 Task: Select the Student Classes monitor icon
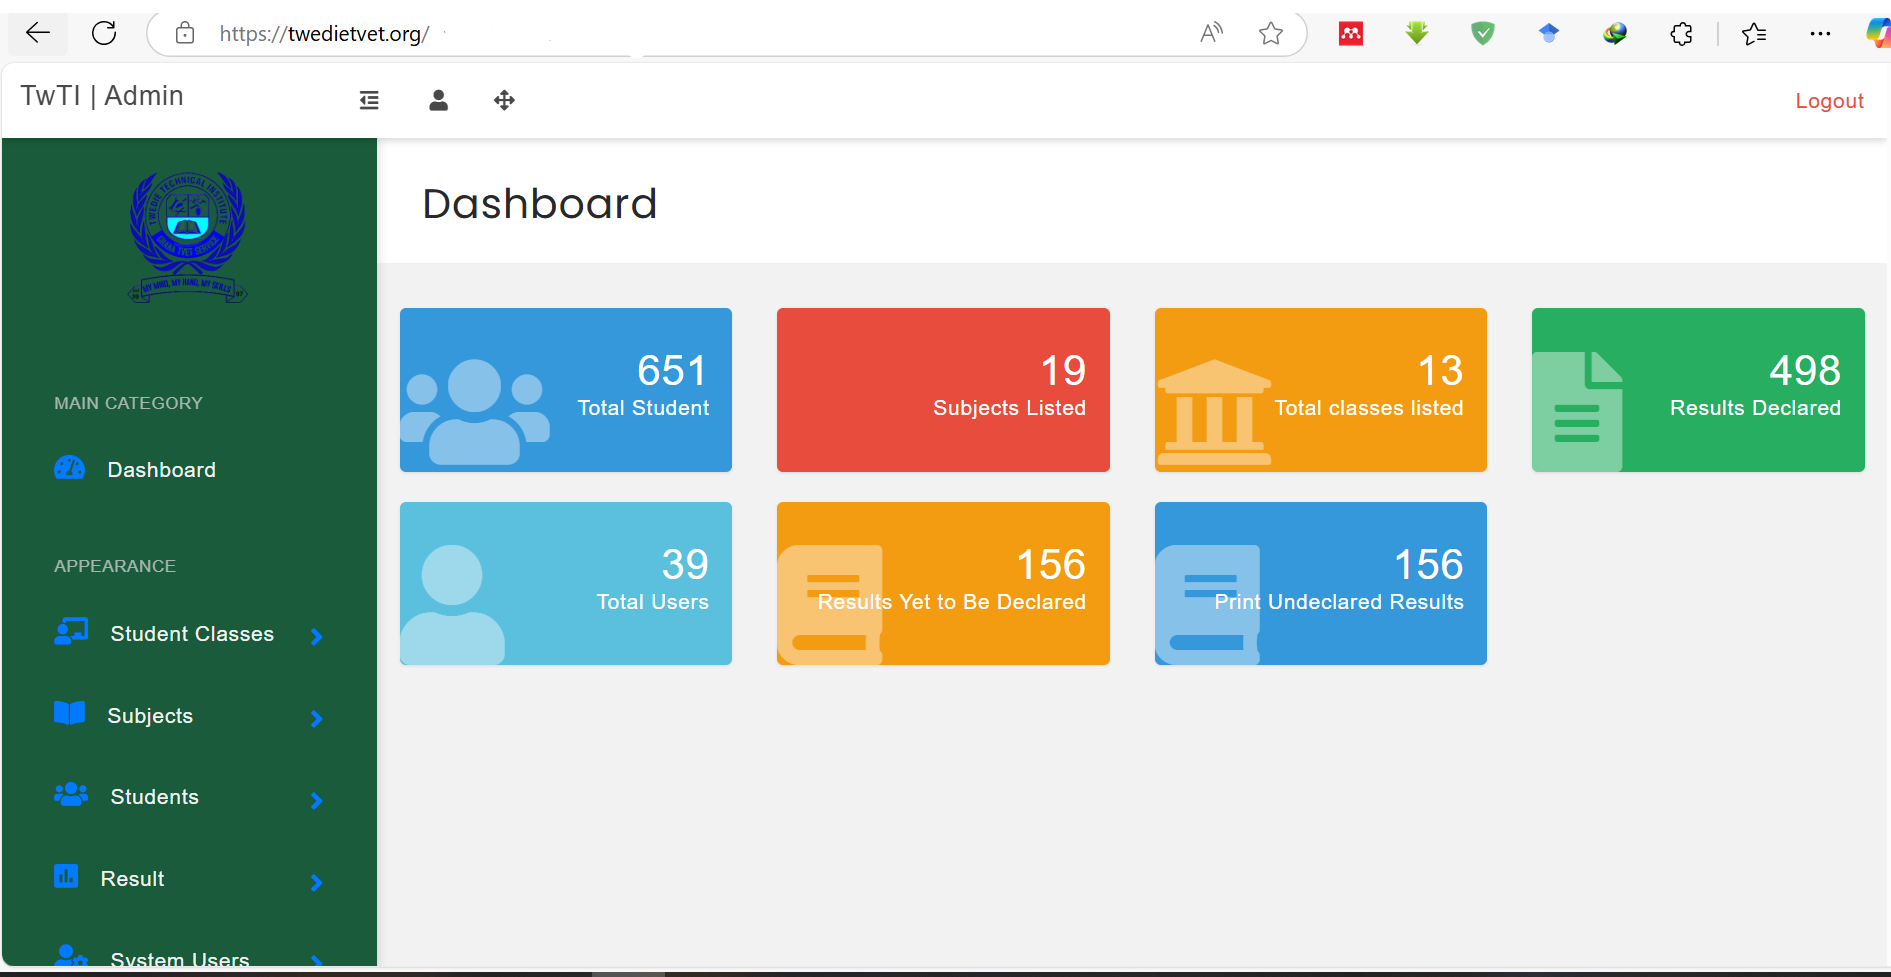(x=68, y=632)
